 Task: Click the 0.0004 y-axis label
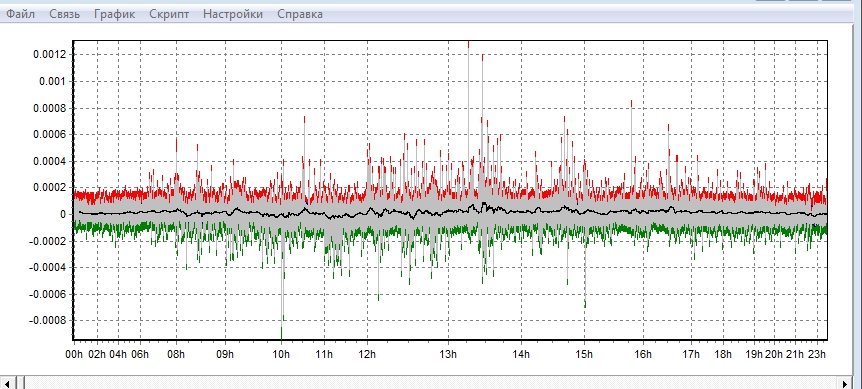tap(50, 162)
